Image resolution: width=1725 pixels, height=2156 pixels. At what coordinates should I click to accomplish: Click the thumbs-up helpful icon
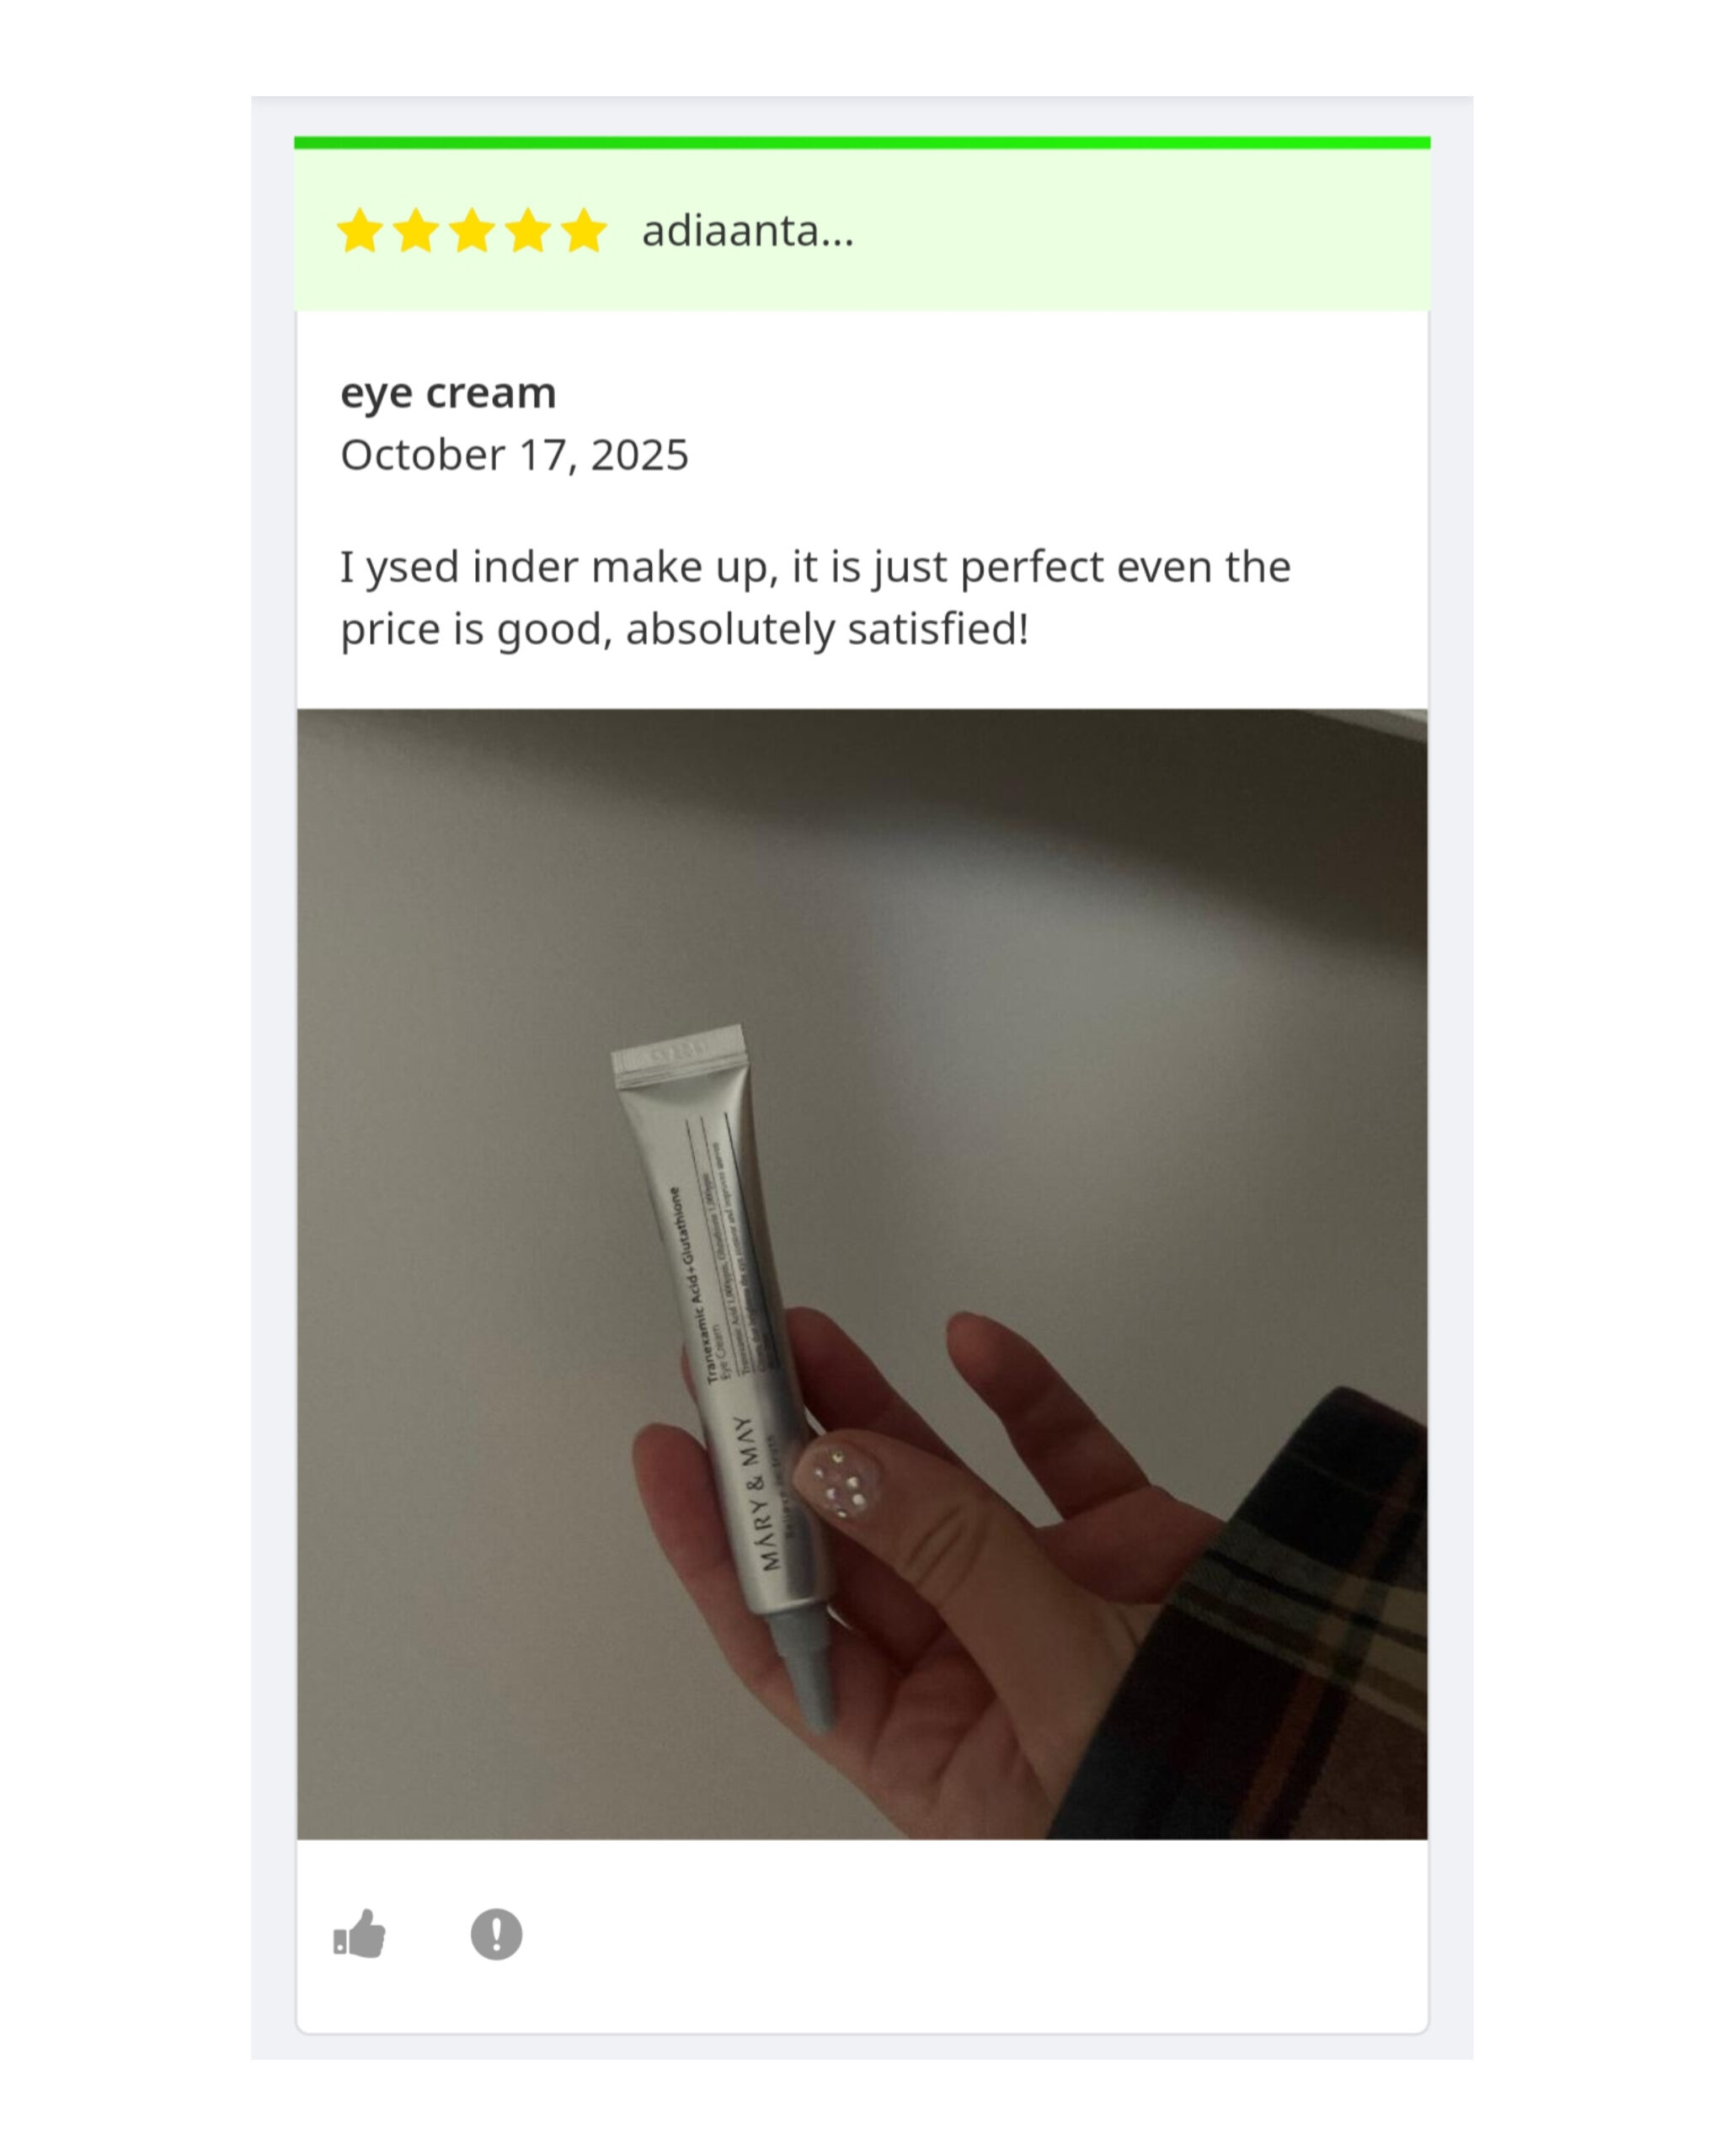(x=360, y=1934)
